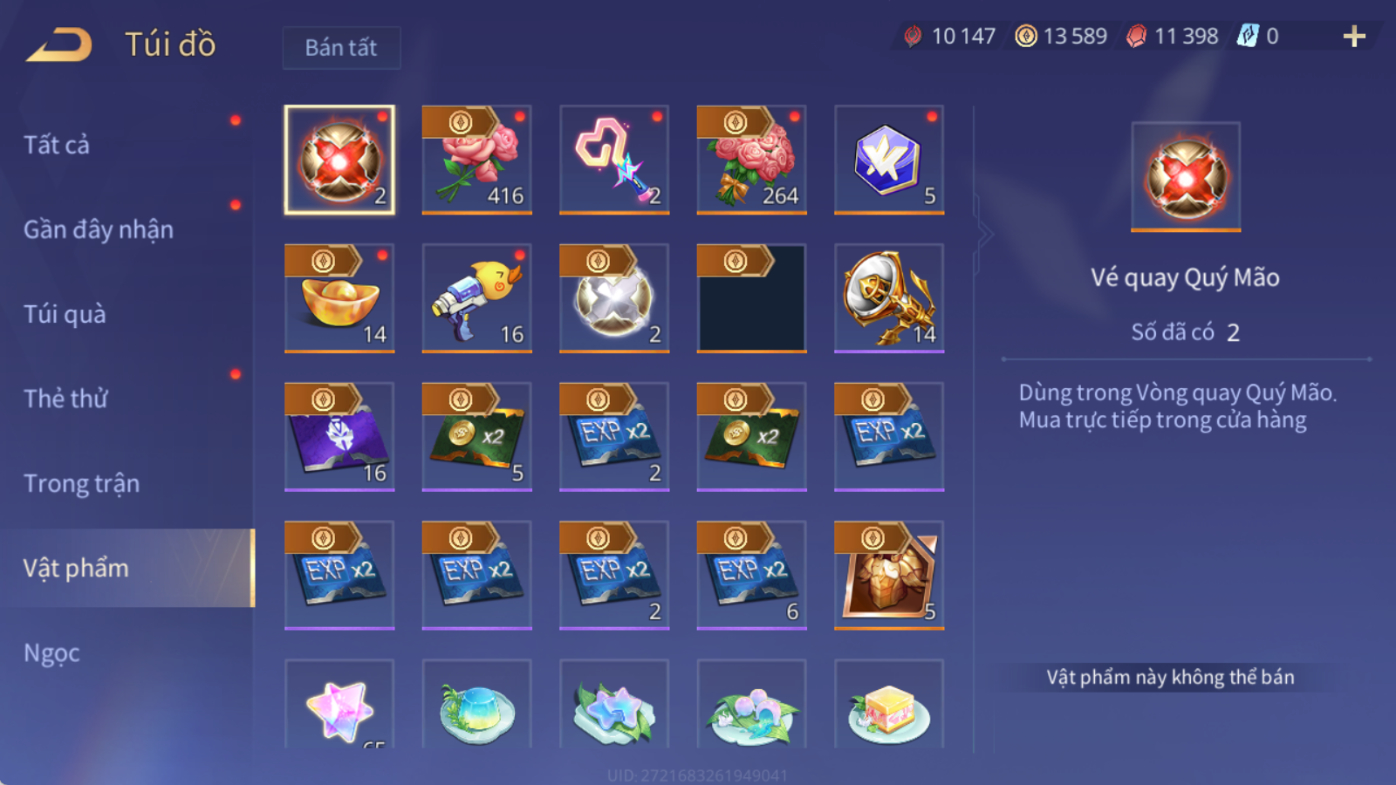Click the Bán tất button

point(341,48)
